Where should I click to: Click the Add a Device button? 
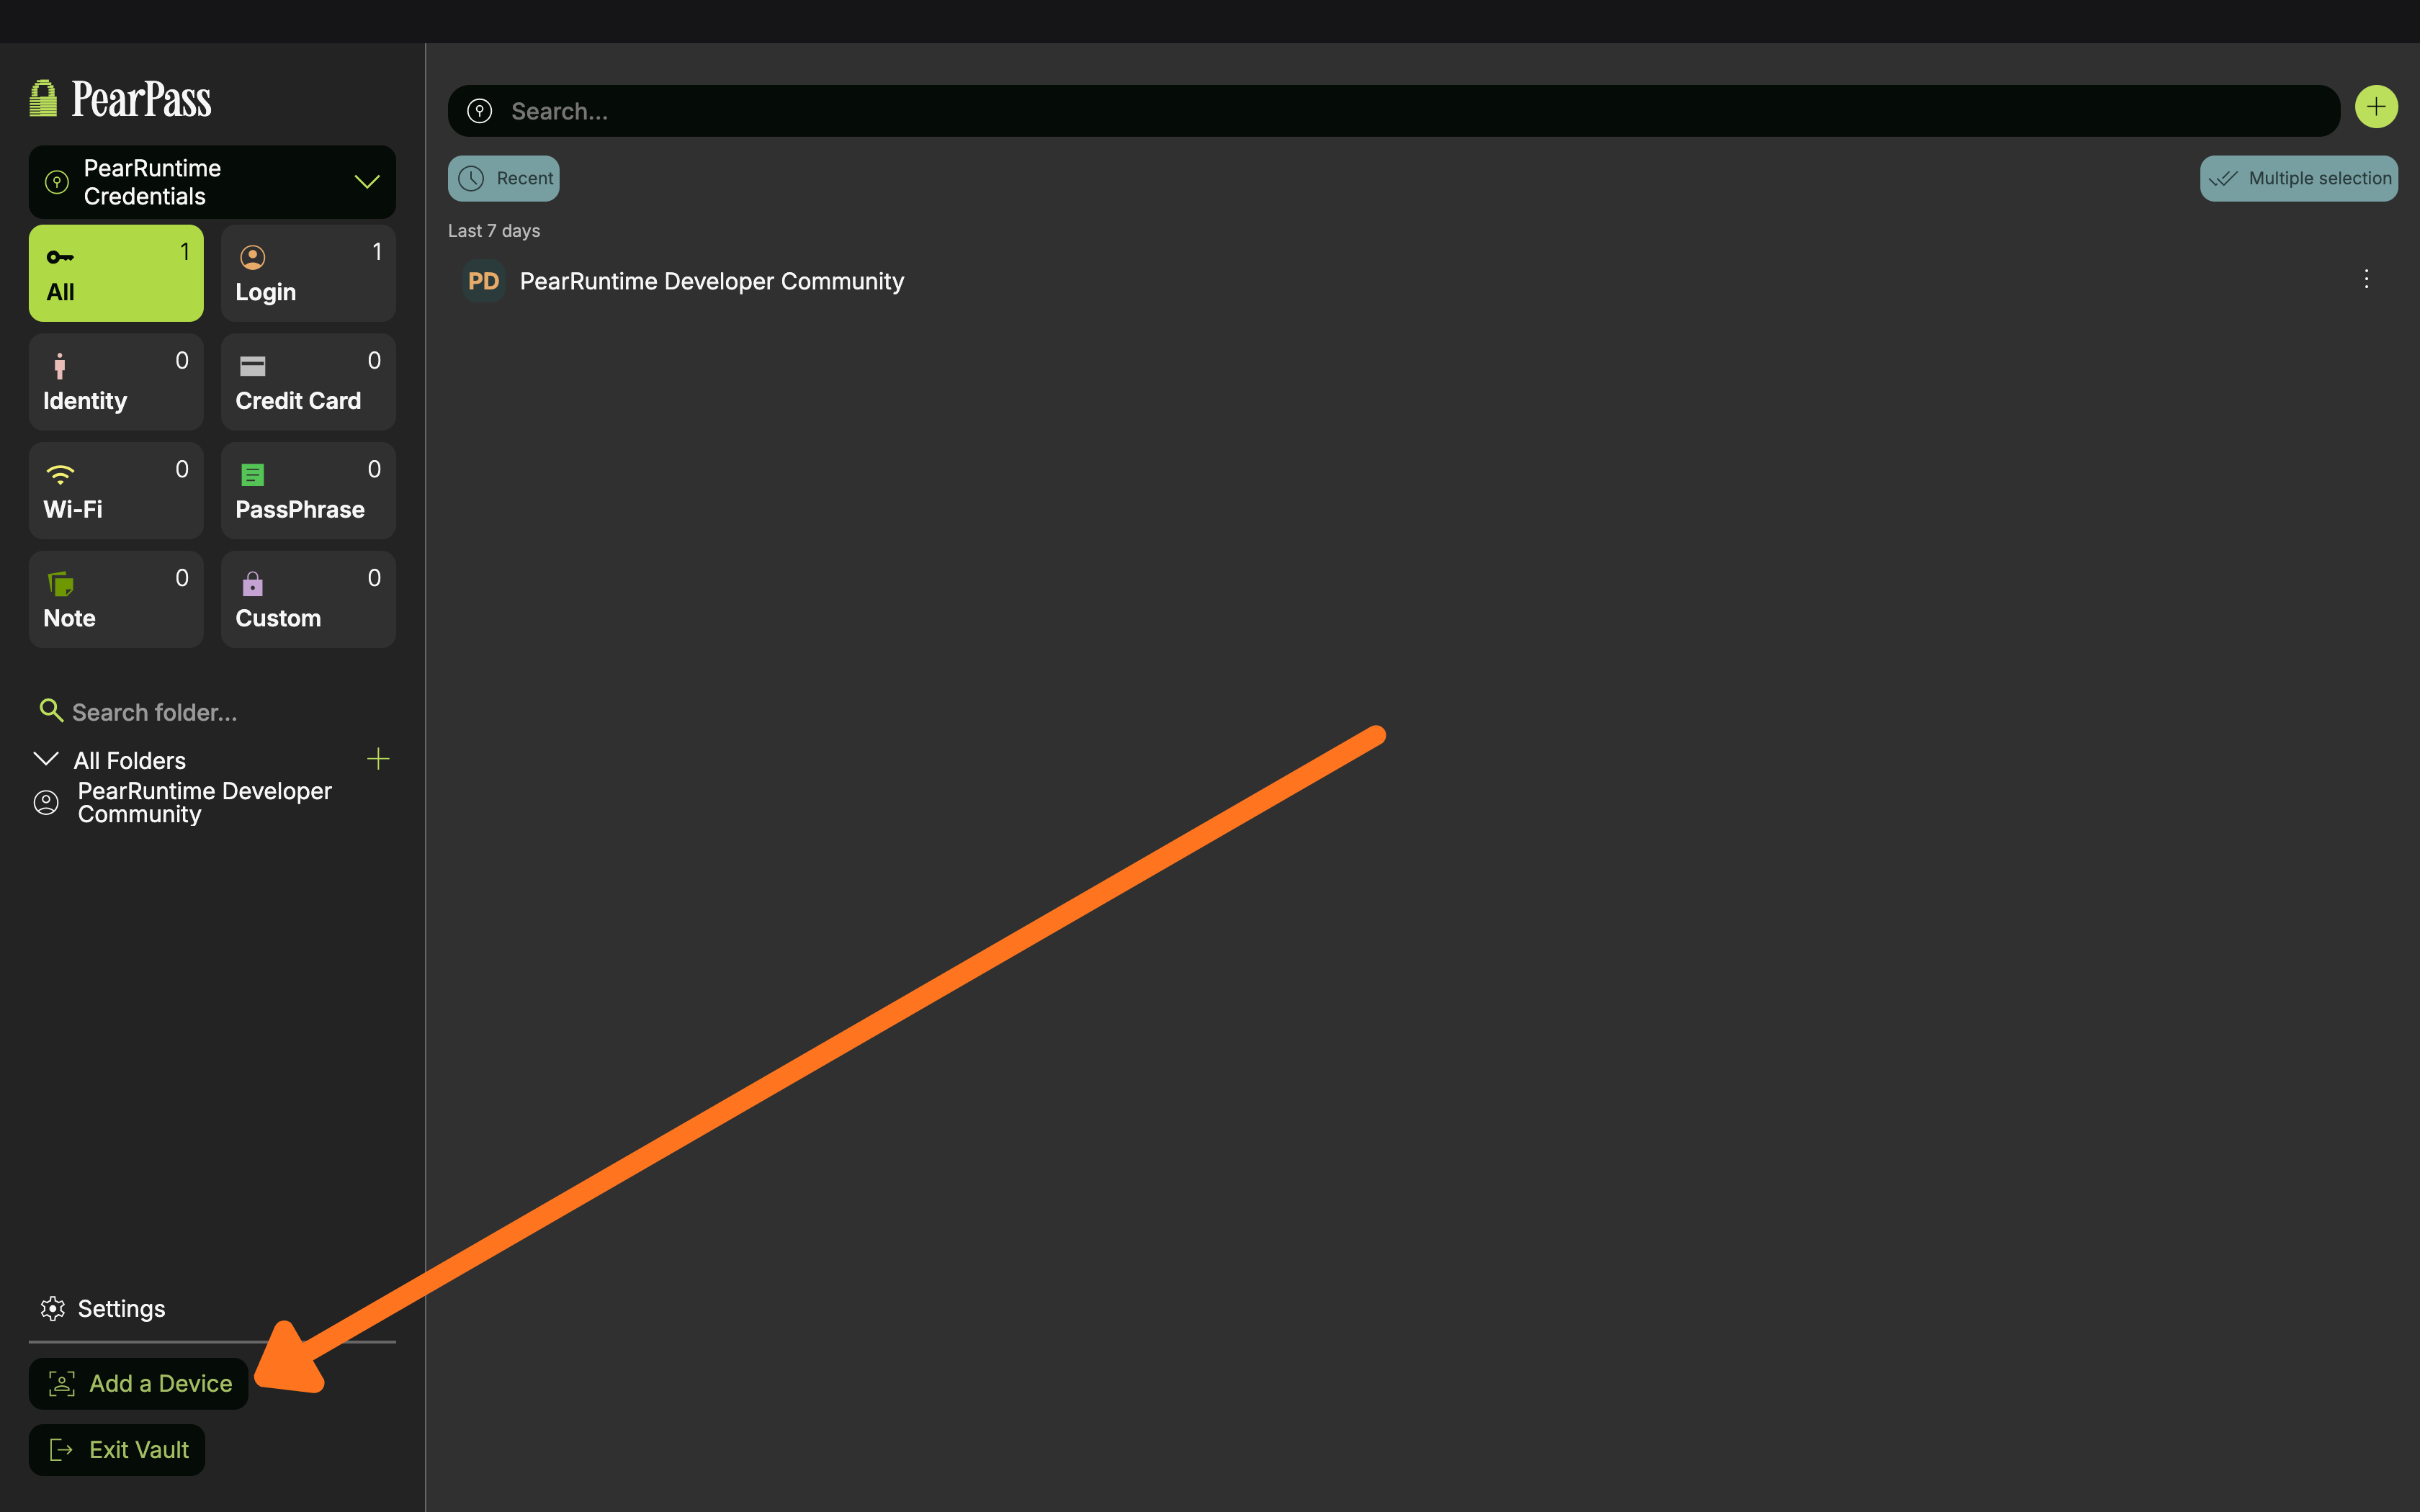click(x=139, y=1383)
